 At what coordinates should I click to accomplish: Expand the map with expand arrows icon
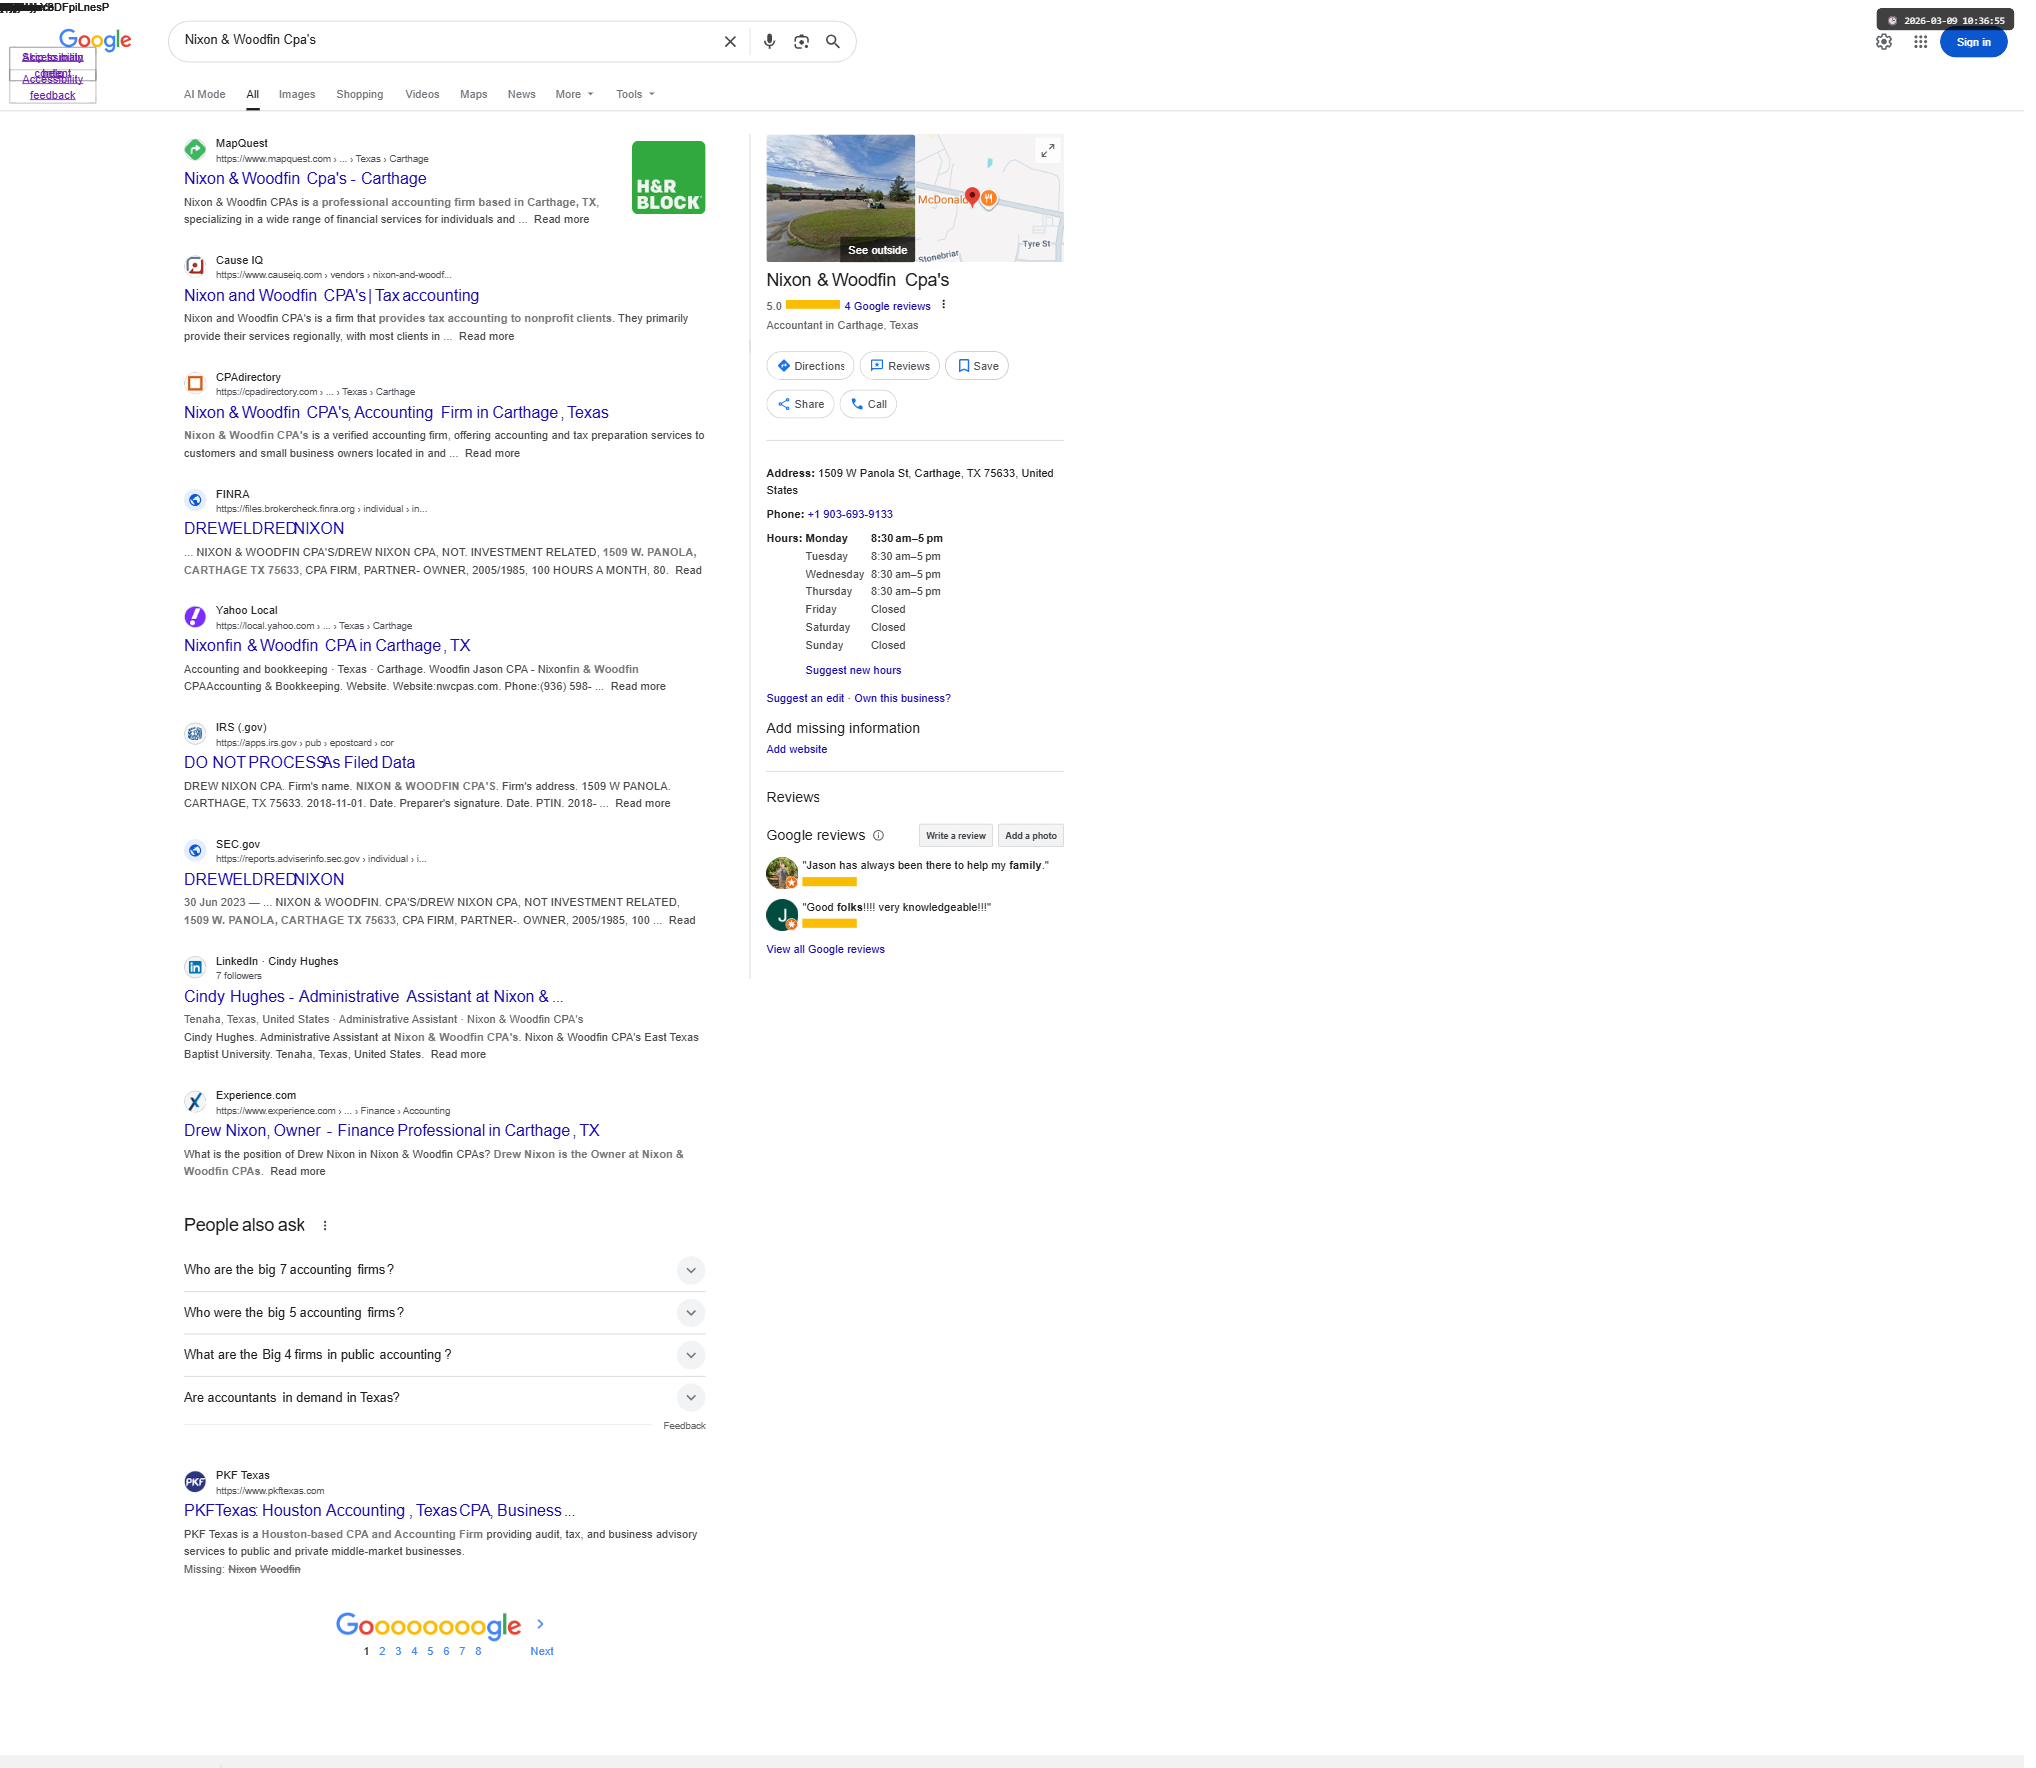coord(1047,151)
